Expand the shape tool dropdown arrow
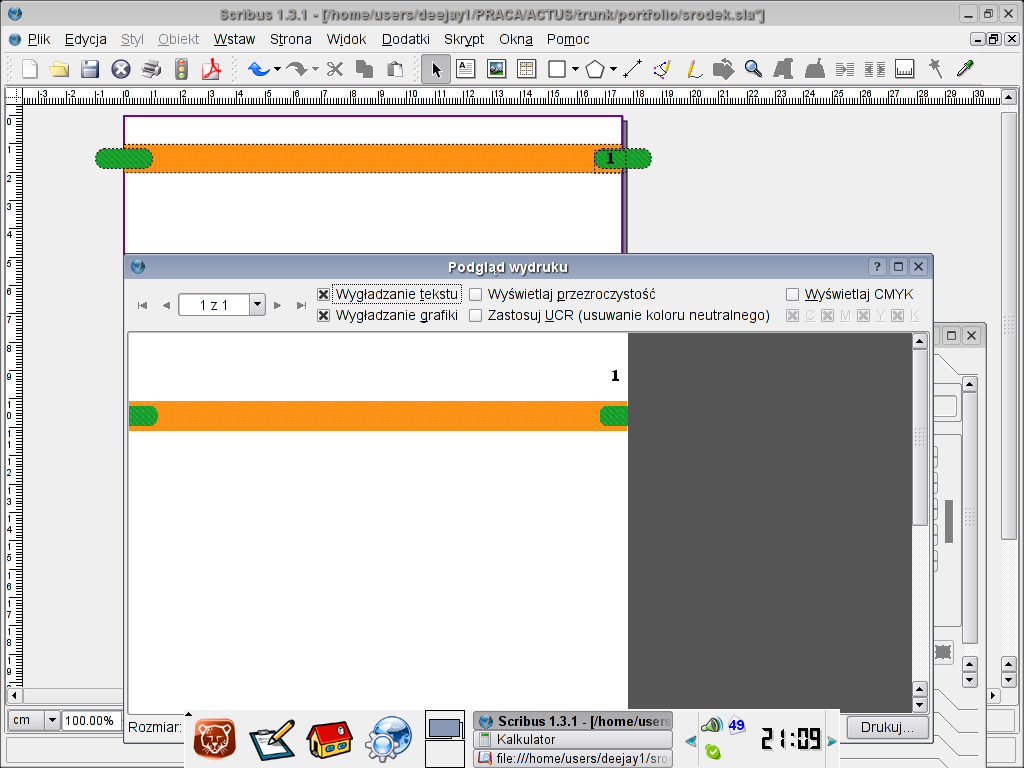Screen dimensions: 1024x768 [x=575, y=69]
